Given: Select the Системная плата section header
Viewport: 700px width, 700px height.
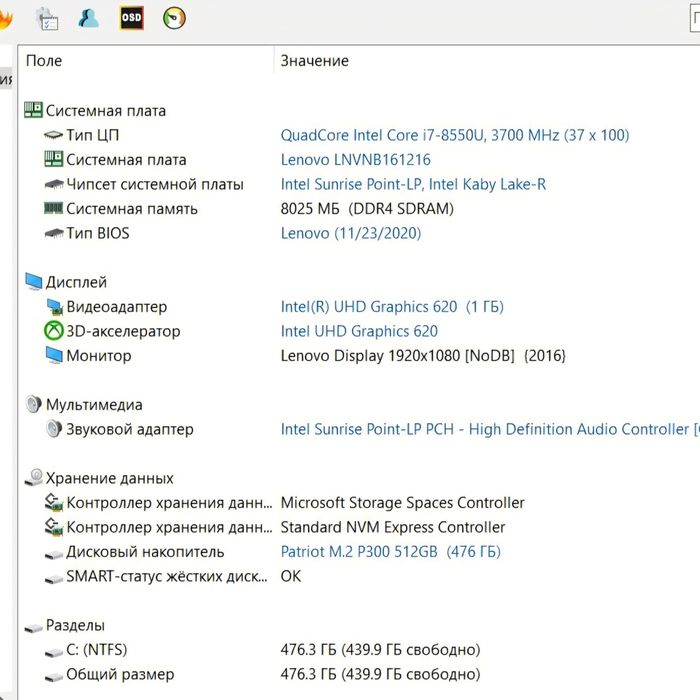Looking at the screenshot, I should [x=106, y=110].
